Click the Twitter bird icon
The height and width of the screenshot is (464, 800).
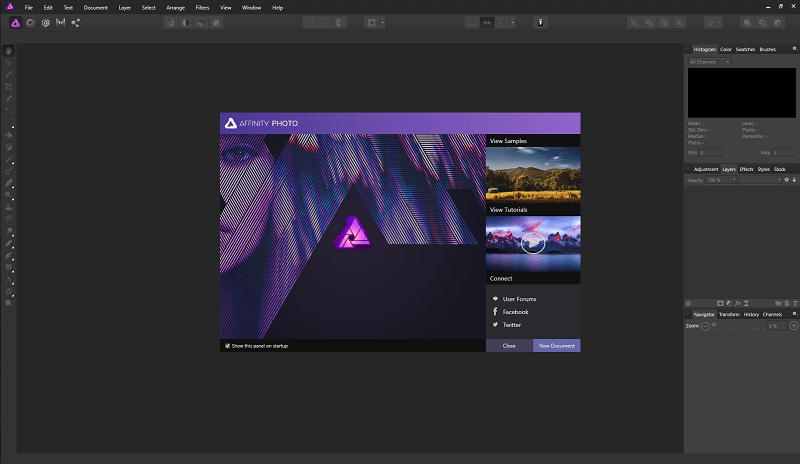coord(495,325)
